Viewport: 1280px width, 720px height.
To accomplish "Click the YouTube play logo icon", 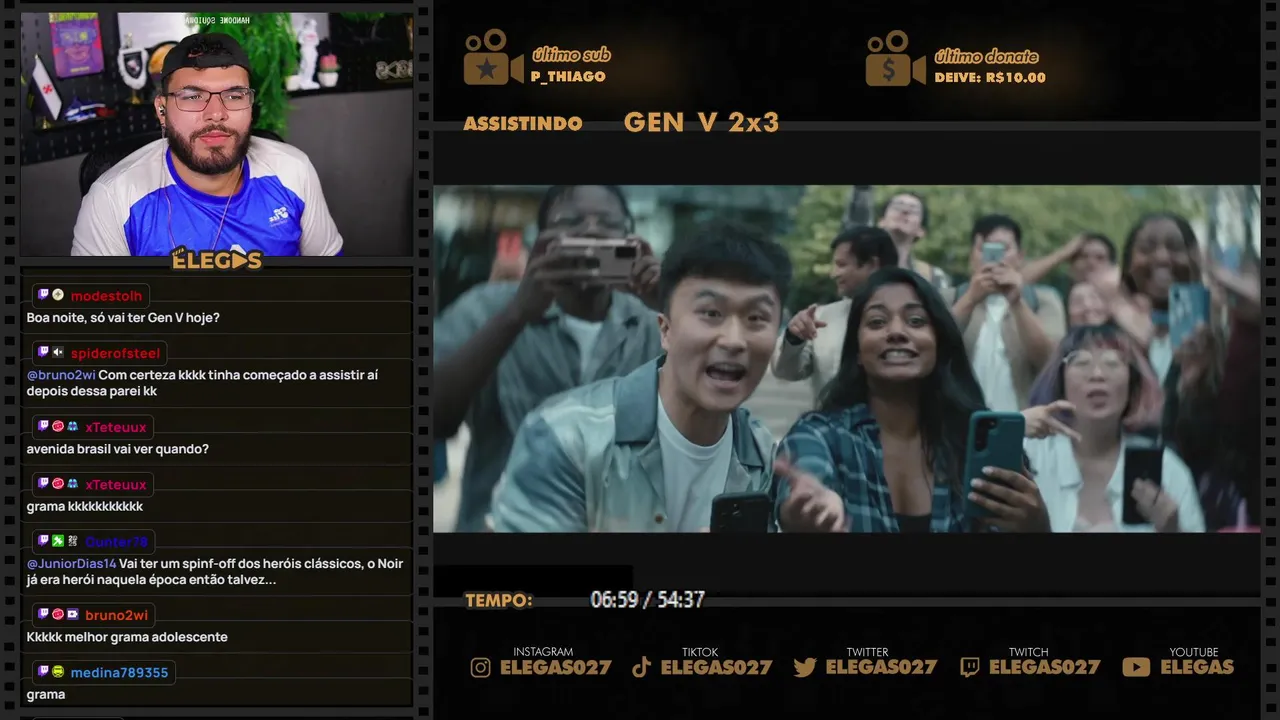I will (1136, 667).
